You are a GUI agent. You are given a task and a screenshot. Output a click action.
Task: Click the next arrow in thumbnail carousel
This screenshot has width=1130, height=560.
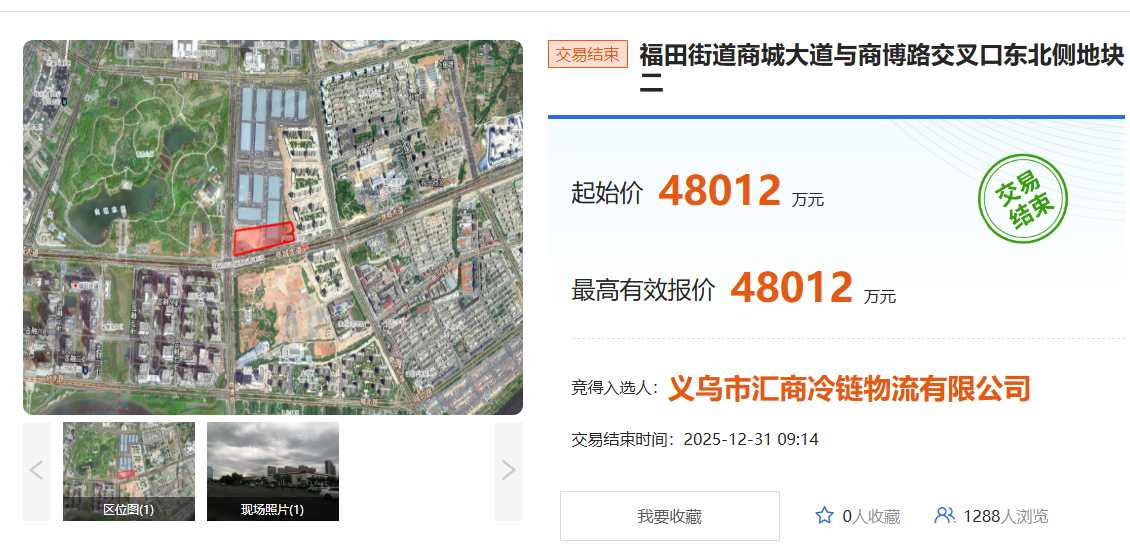coord(508,471)
